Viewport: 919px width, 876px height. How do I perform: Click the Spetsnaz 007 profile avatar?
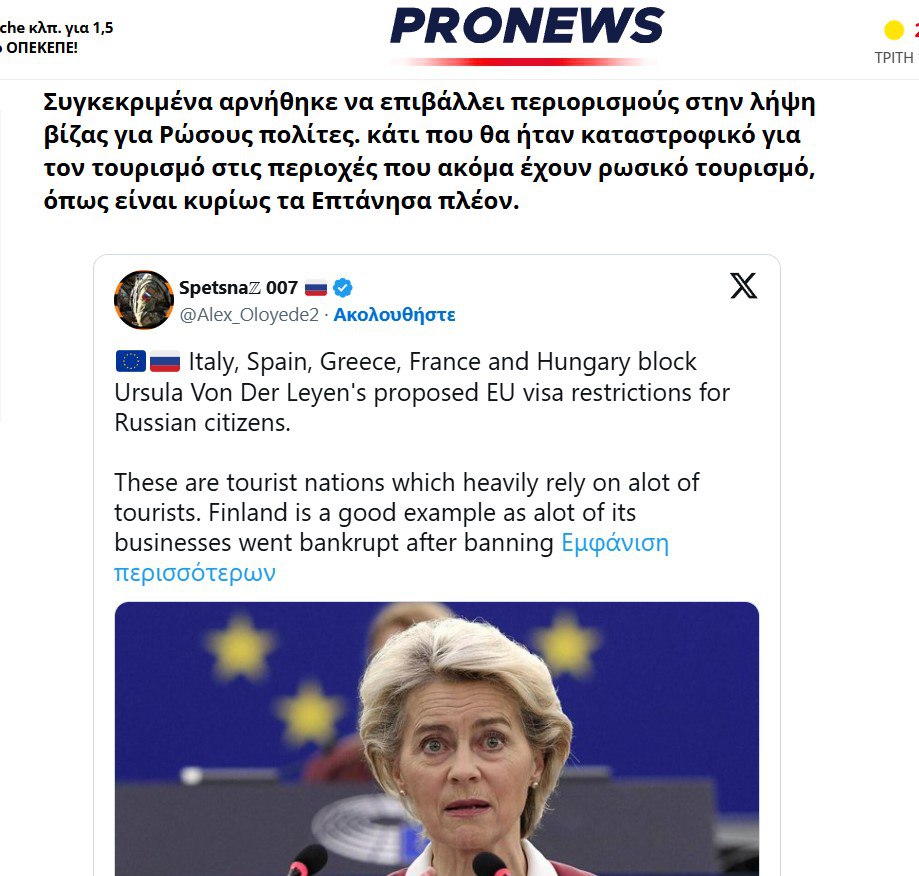point(144,300)
